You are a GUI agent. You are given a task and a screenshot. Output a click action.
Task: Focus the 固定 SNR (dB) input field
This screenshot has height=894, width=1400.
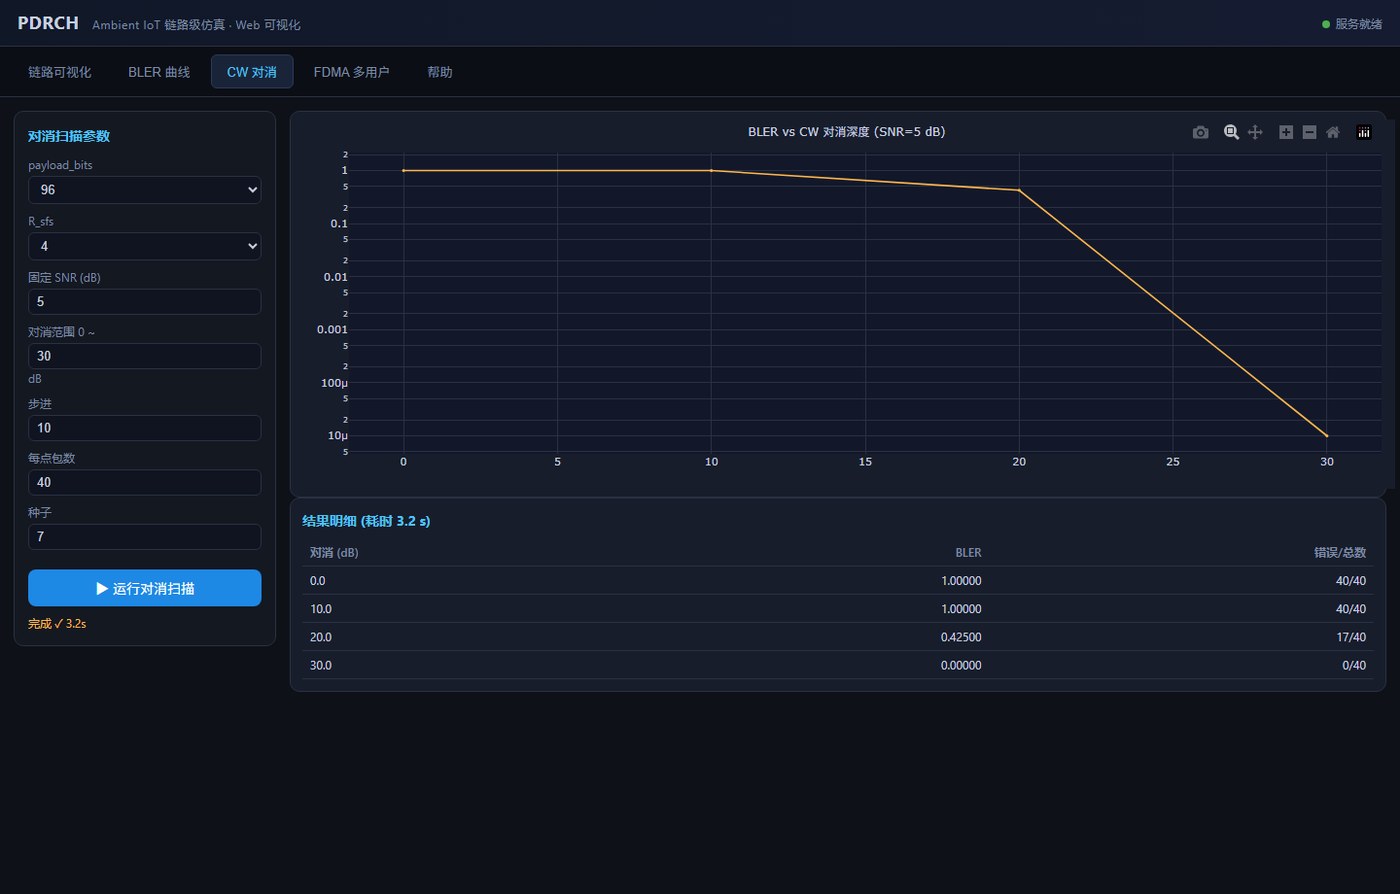coord(145,302)
